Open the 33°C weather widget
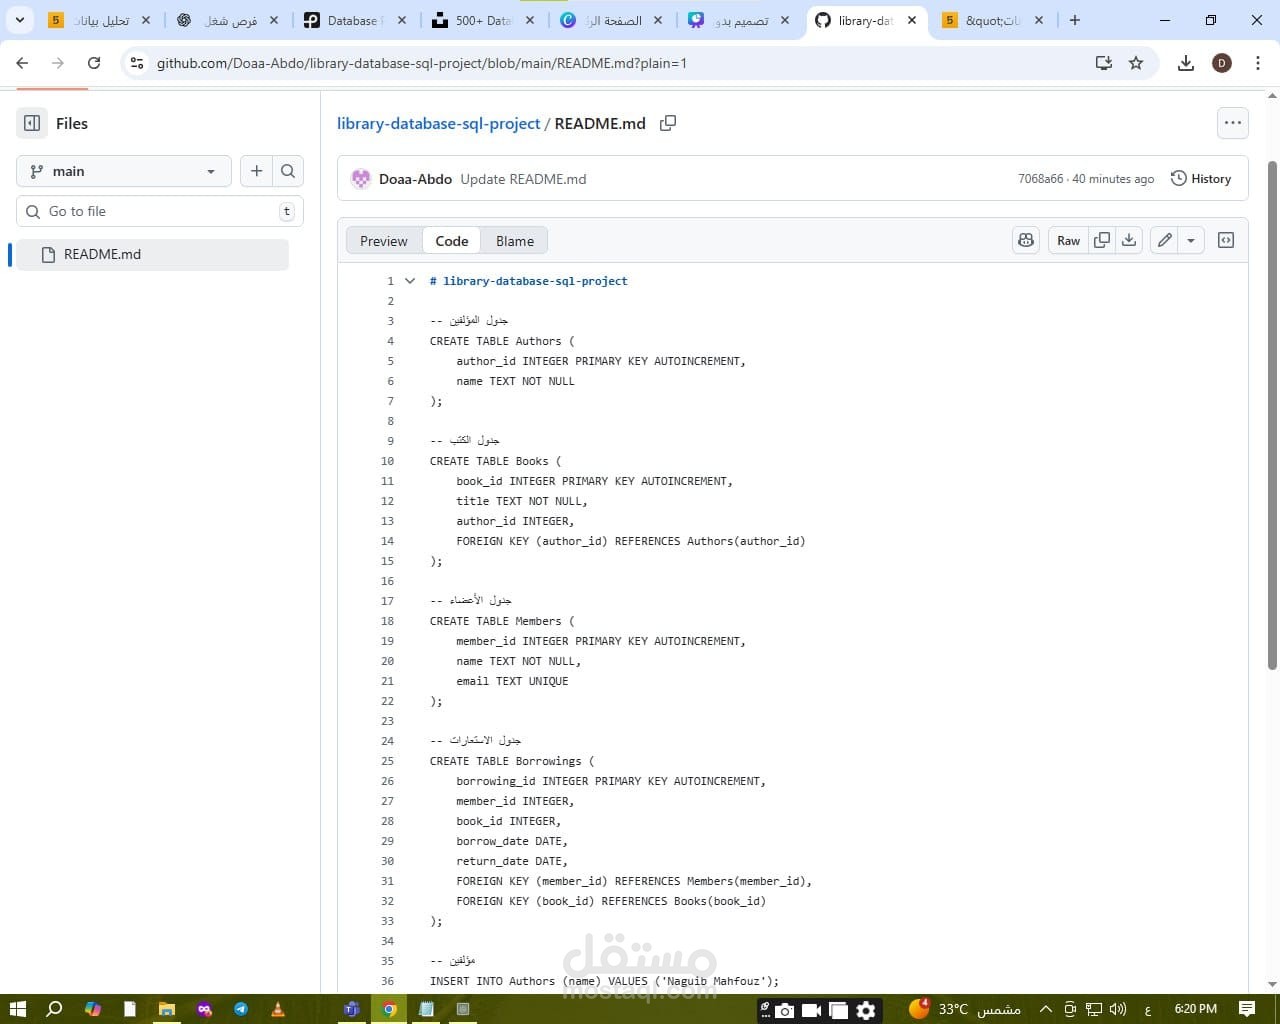The height and width of the screenshot is (1024, 1280). 964,1009
